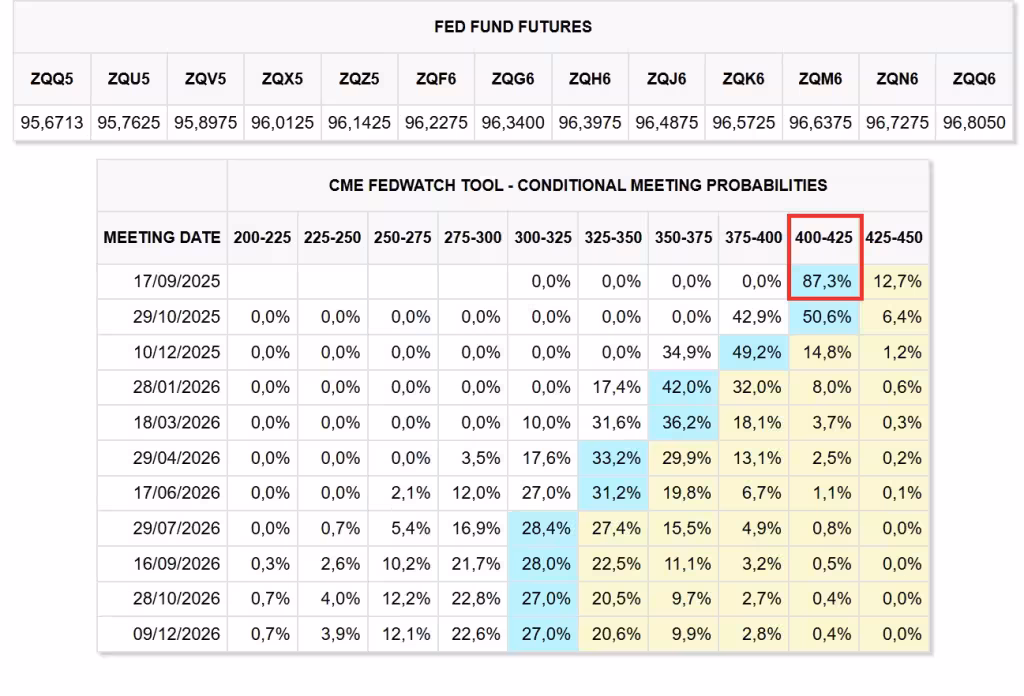Click the ZQQ5 futures column header
The image size is (1024, 696).
coord(50,78)
